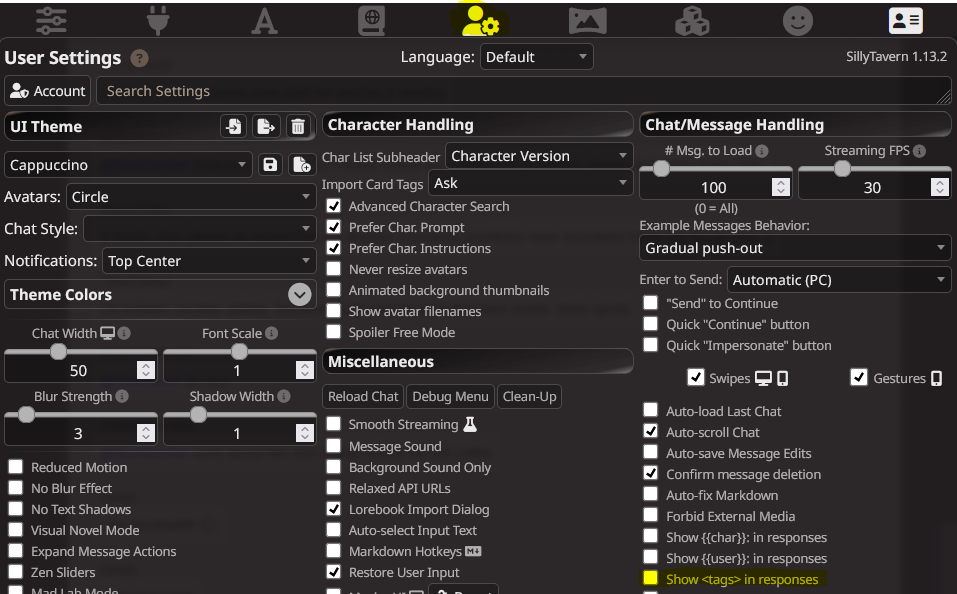
Task: Click the UI Theme import file icon
Action: pyautogui.click(x=234, y=126)
